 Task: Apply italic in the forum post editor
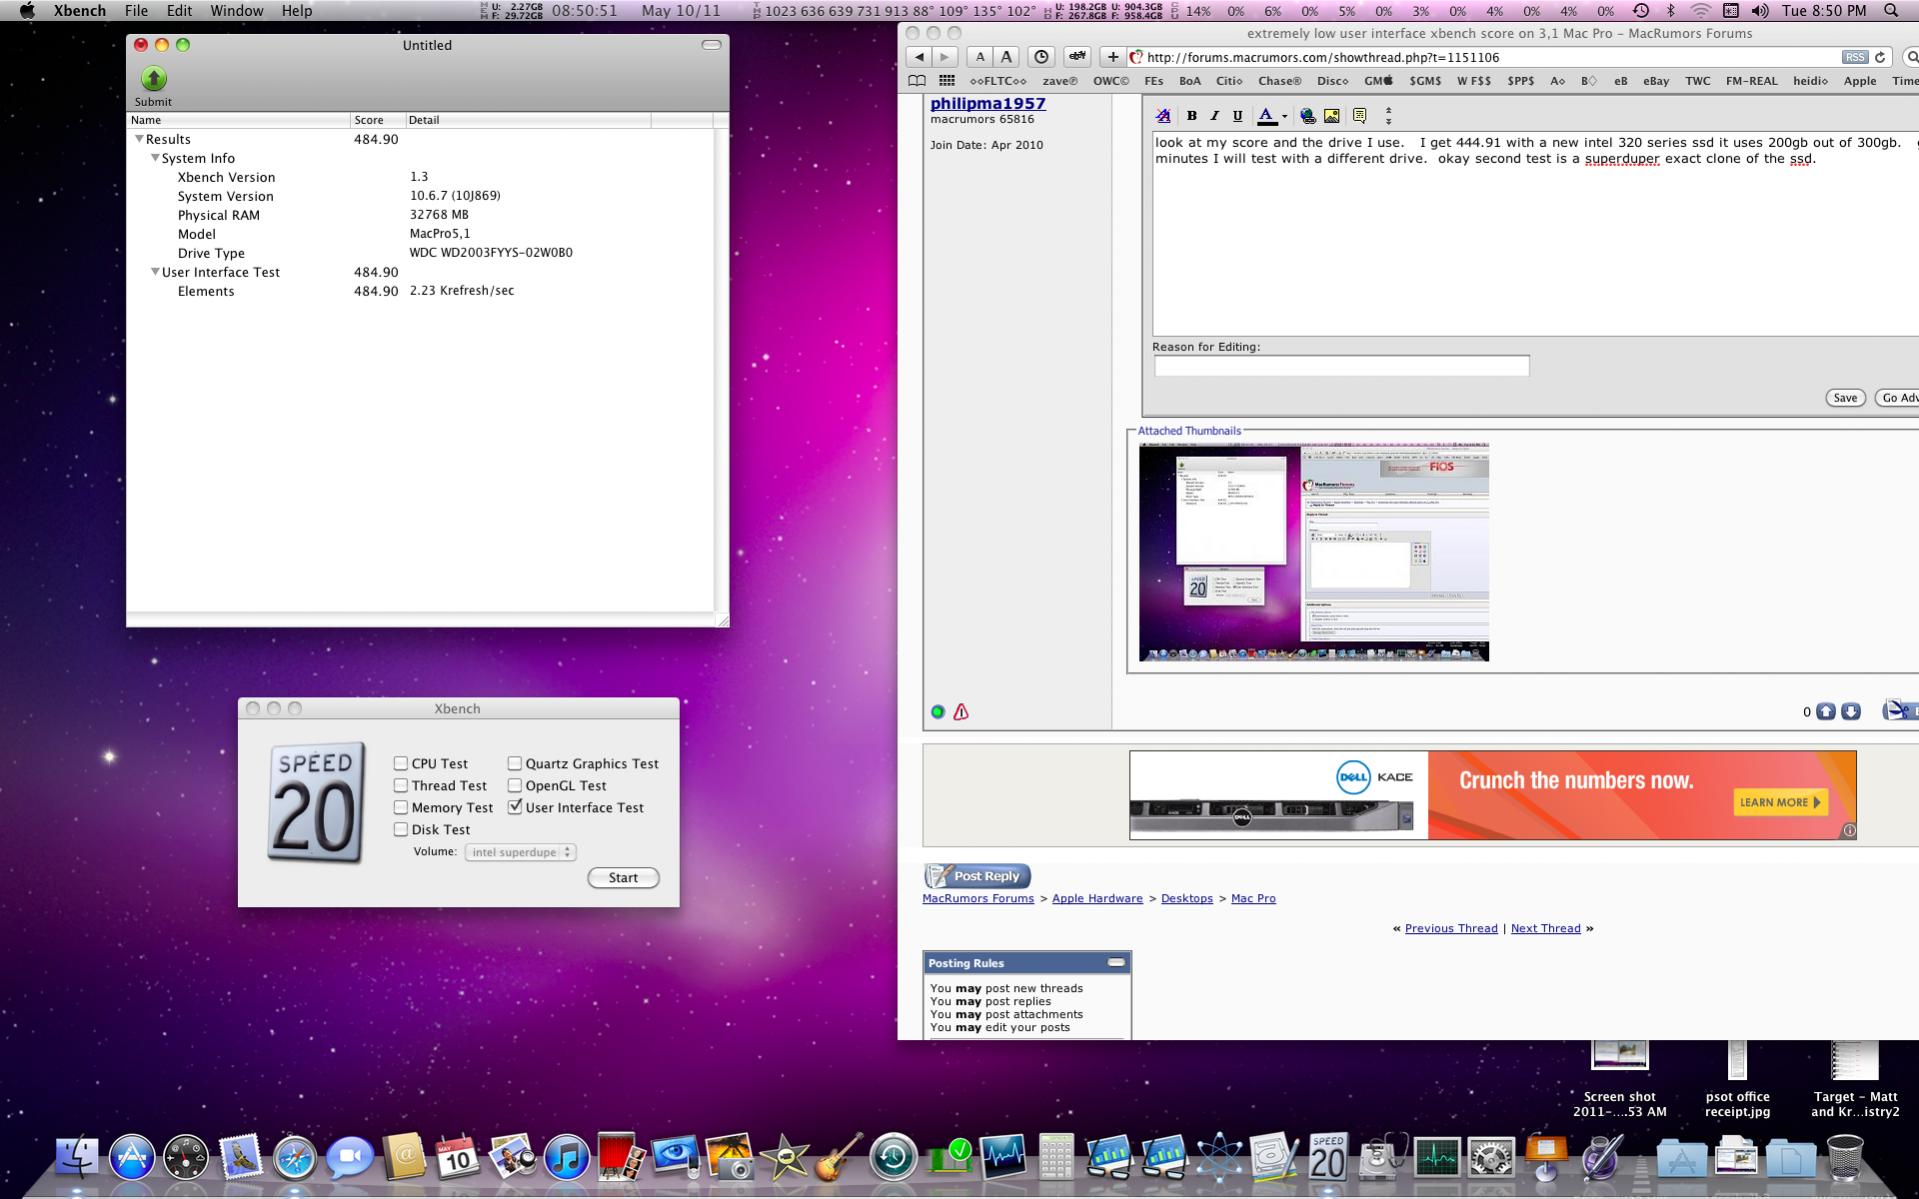(1214, 116)
